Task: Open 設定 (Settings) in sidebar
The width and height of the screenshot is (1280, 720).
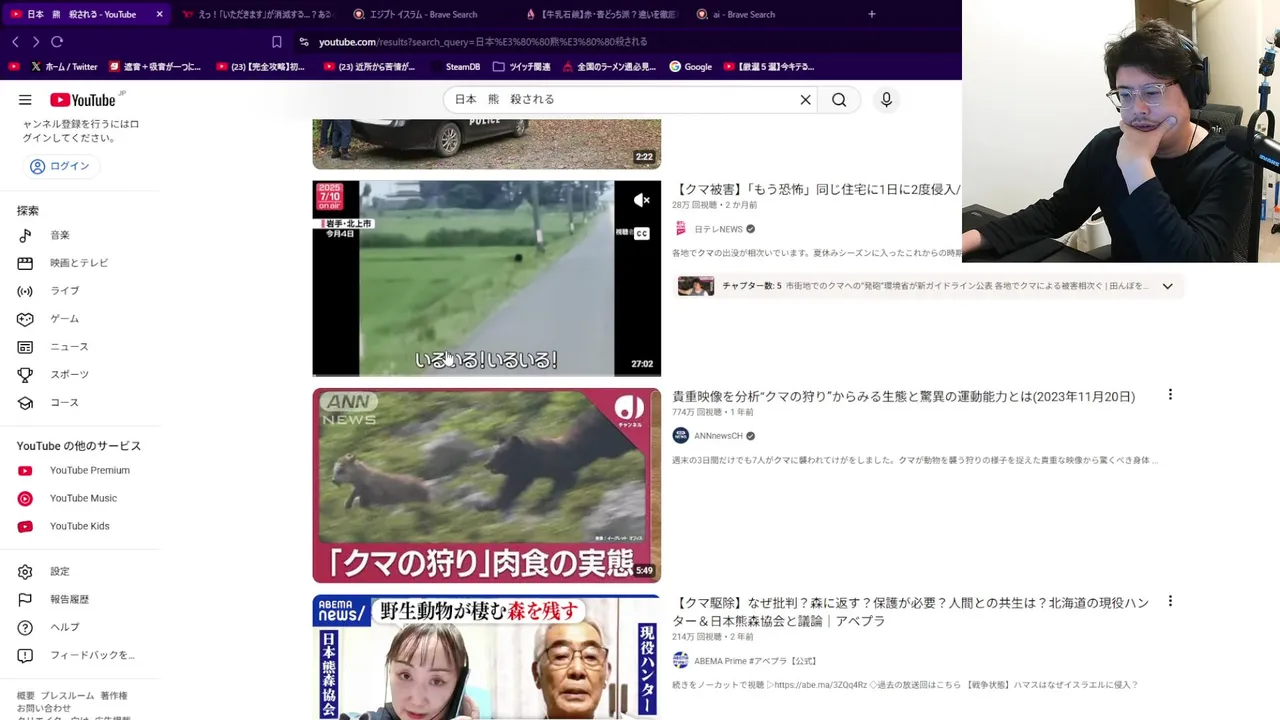Action: tap(80, 572)
